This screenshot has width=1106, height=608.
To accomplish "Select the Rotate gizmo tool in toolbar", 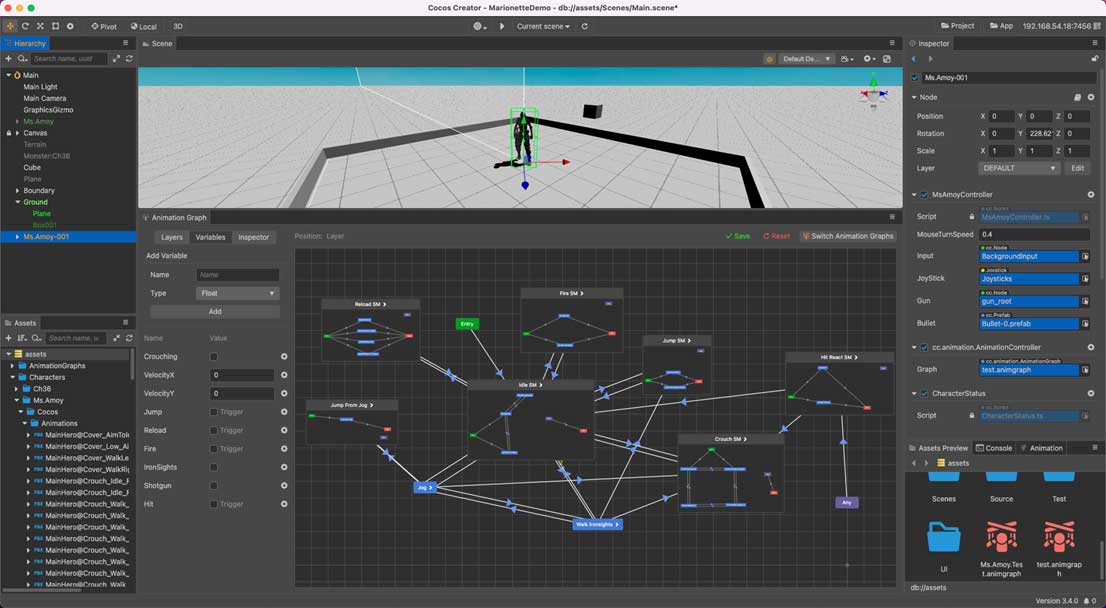I will click(x=25, y=26).
